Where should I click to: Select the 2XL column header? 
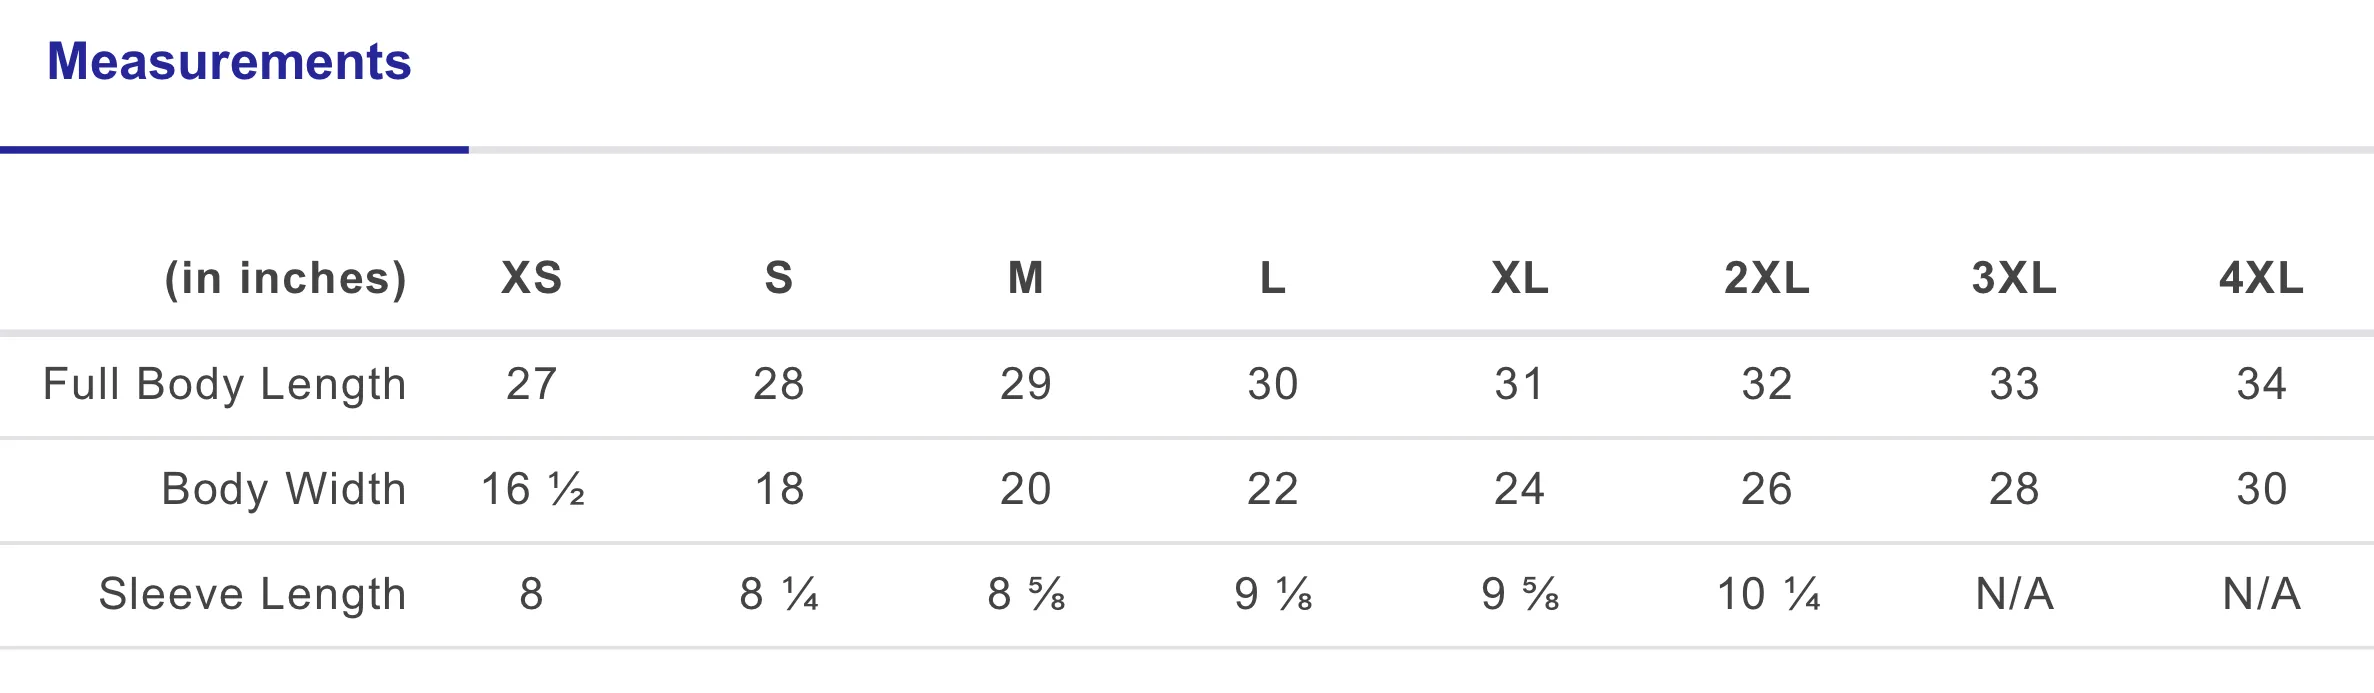point(1766,278)
